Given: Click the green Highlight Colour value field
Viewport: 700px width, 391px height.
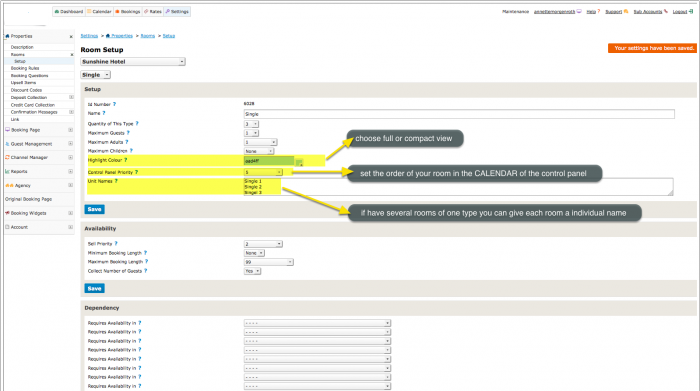Looking at the screenshot, I should click(x=269, y=161).
